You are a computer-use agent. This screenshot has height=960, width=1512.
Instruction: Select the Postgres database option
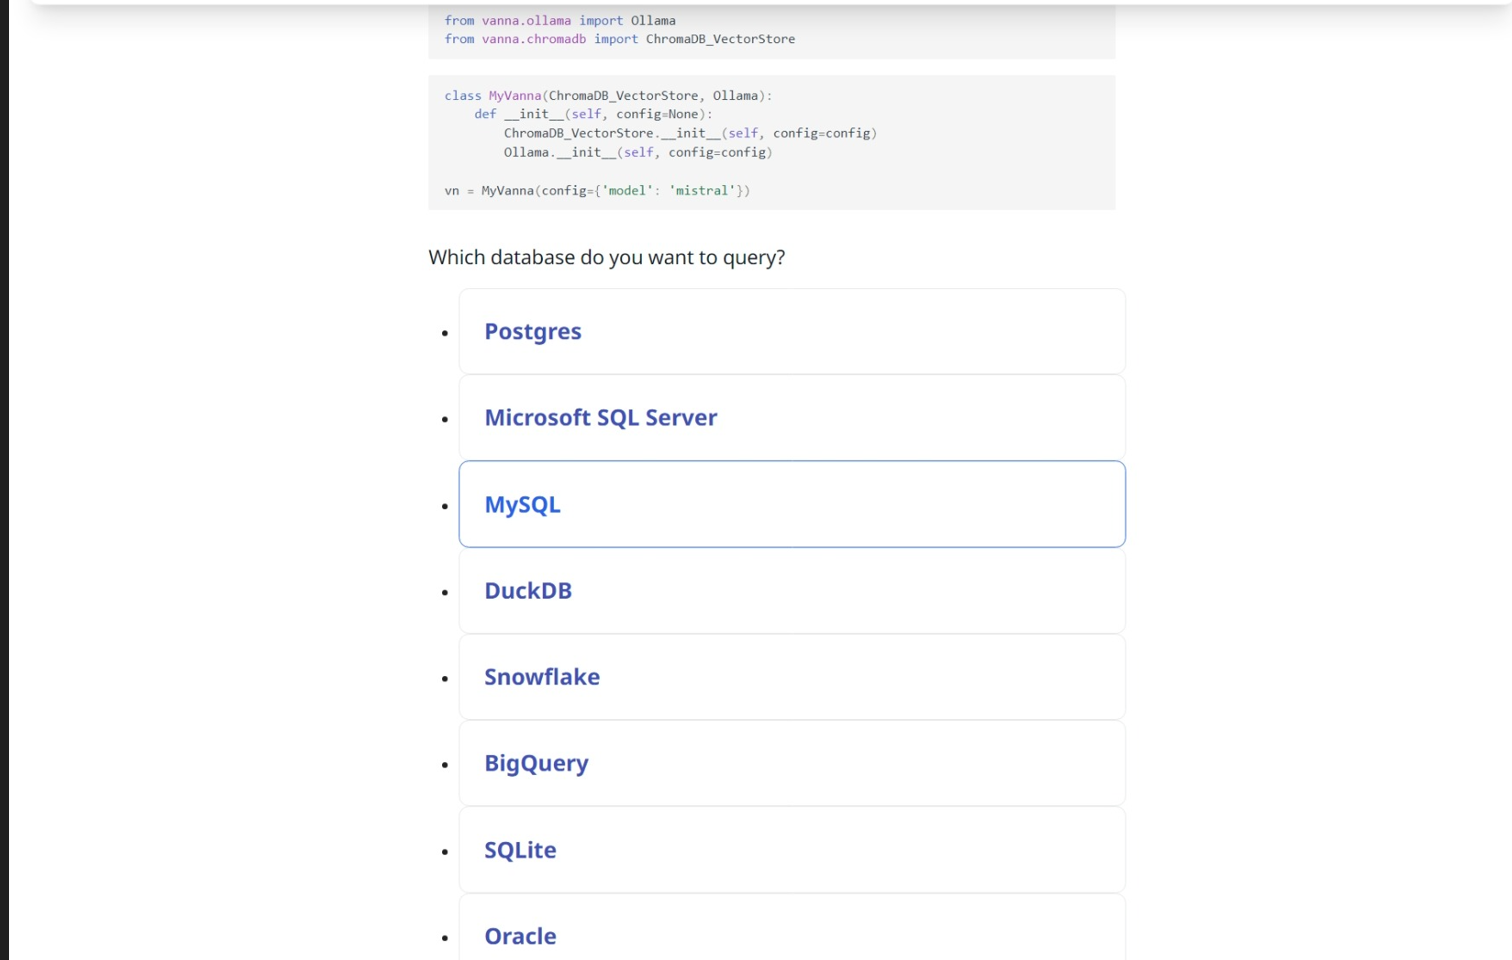click(x=792, y=331)
